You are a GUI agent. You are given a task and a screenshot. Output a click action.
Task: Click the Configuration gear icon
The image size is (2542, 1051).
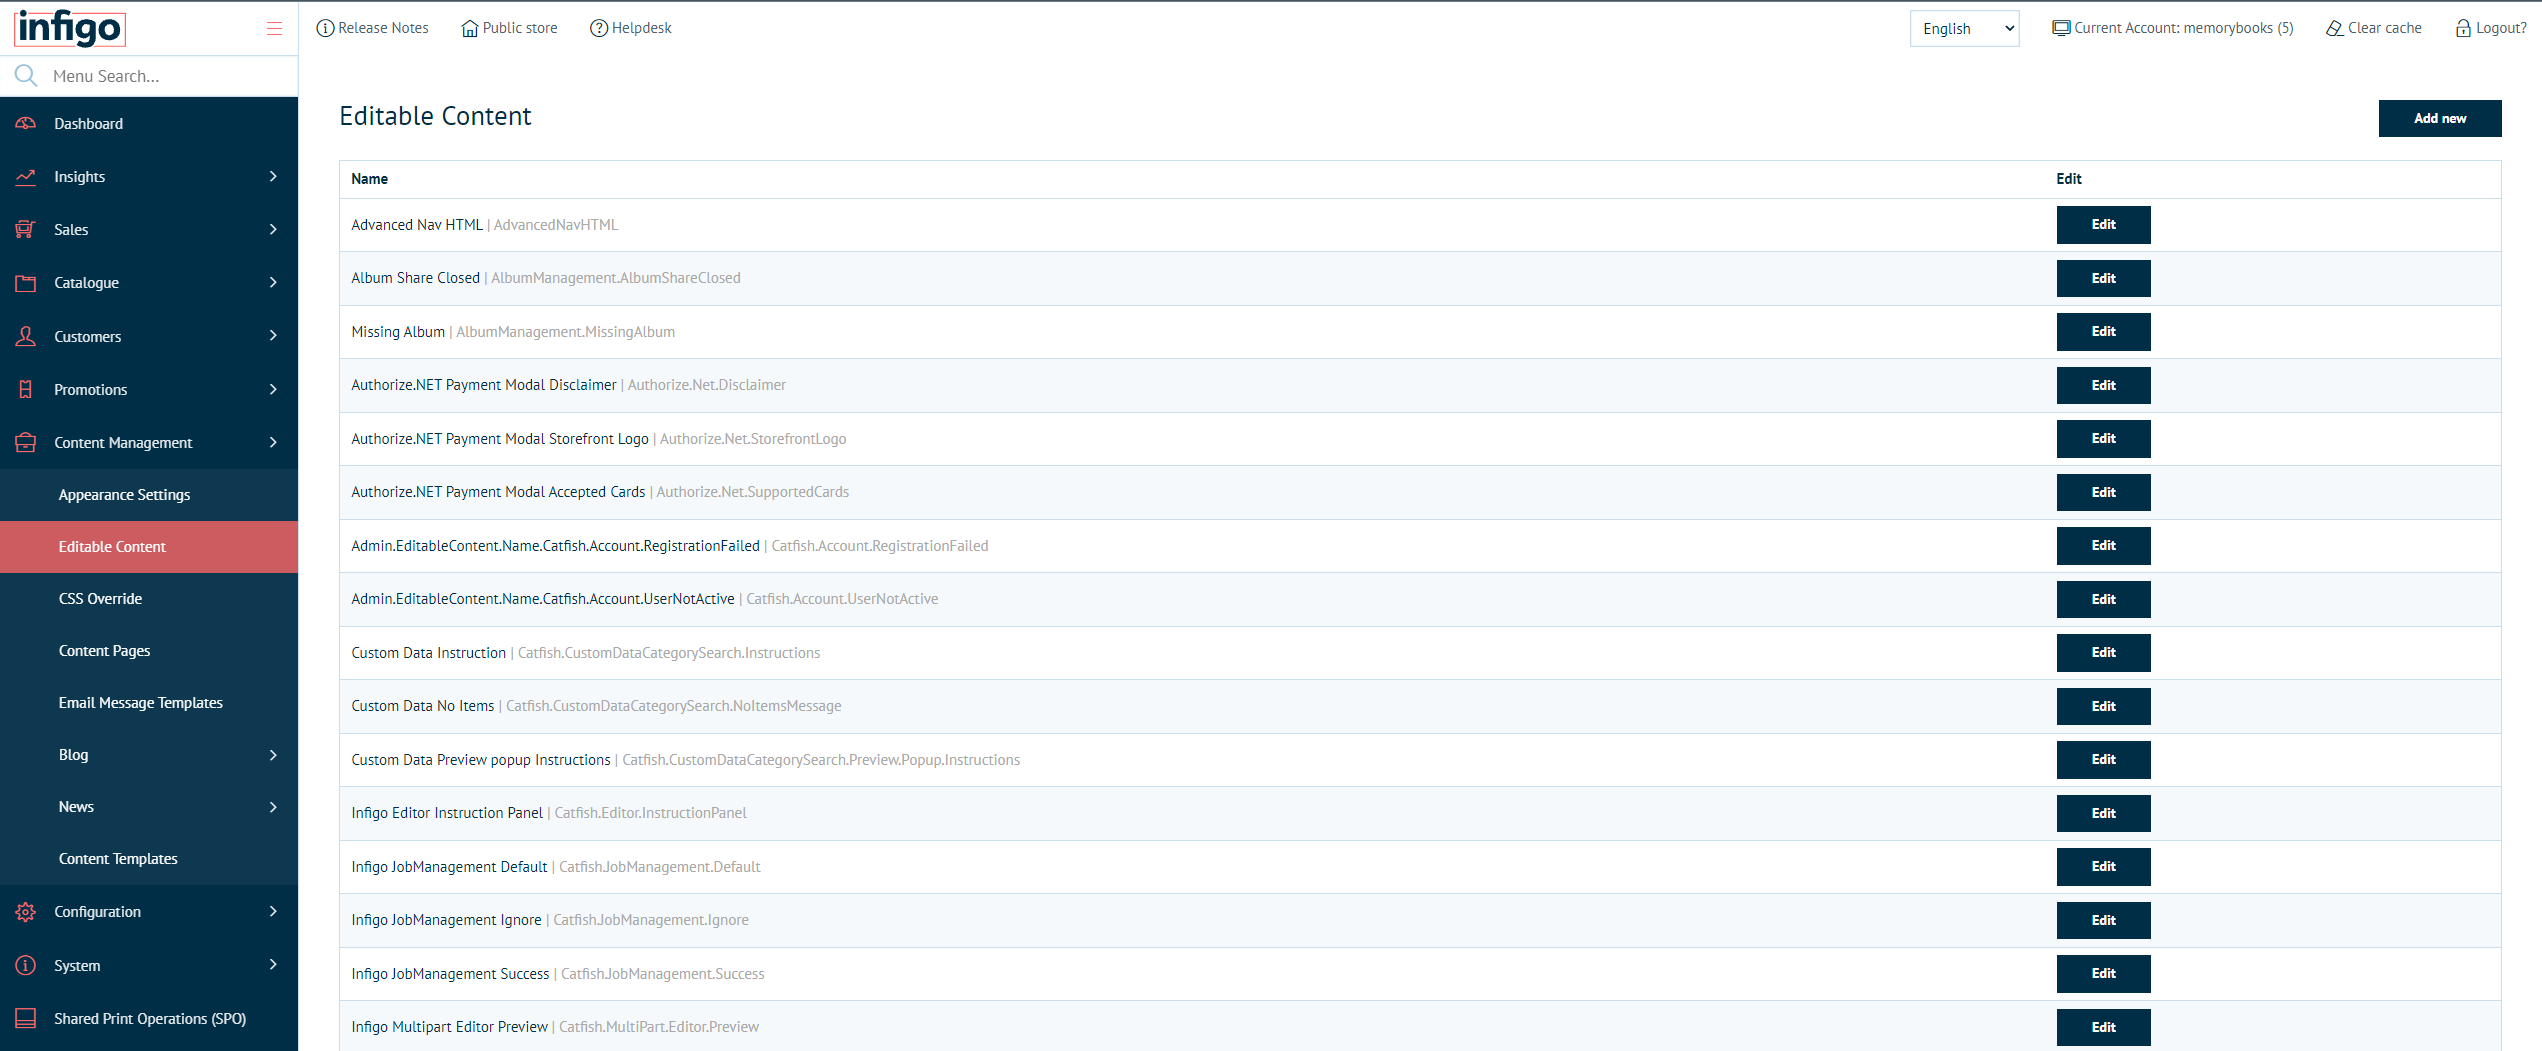click(26, 912)
